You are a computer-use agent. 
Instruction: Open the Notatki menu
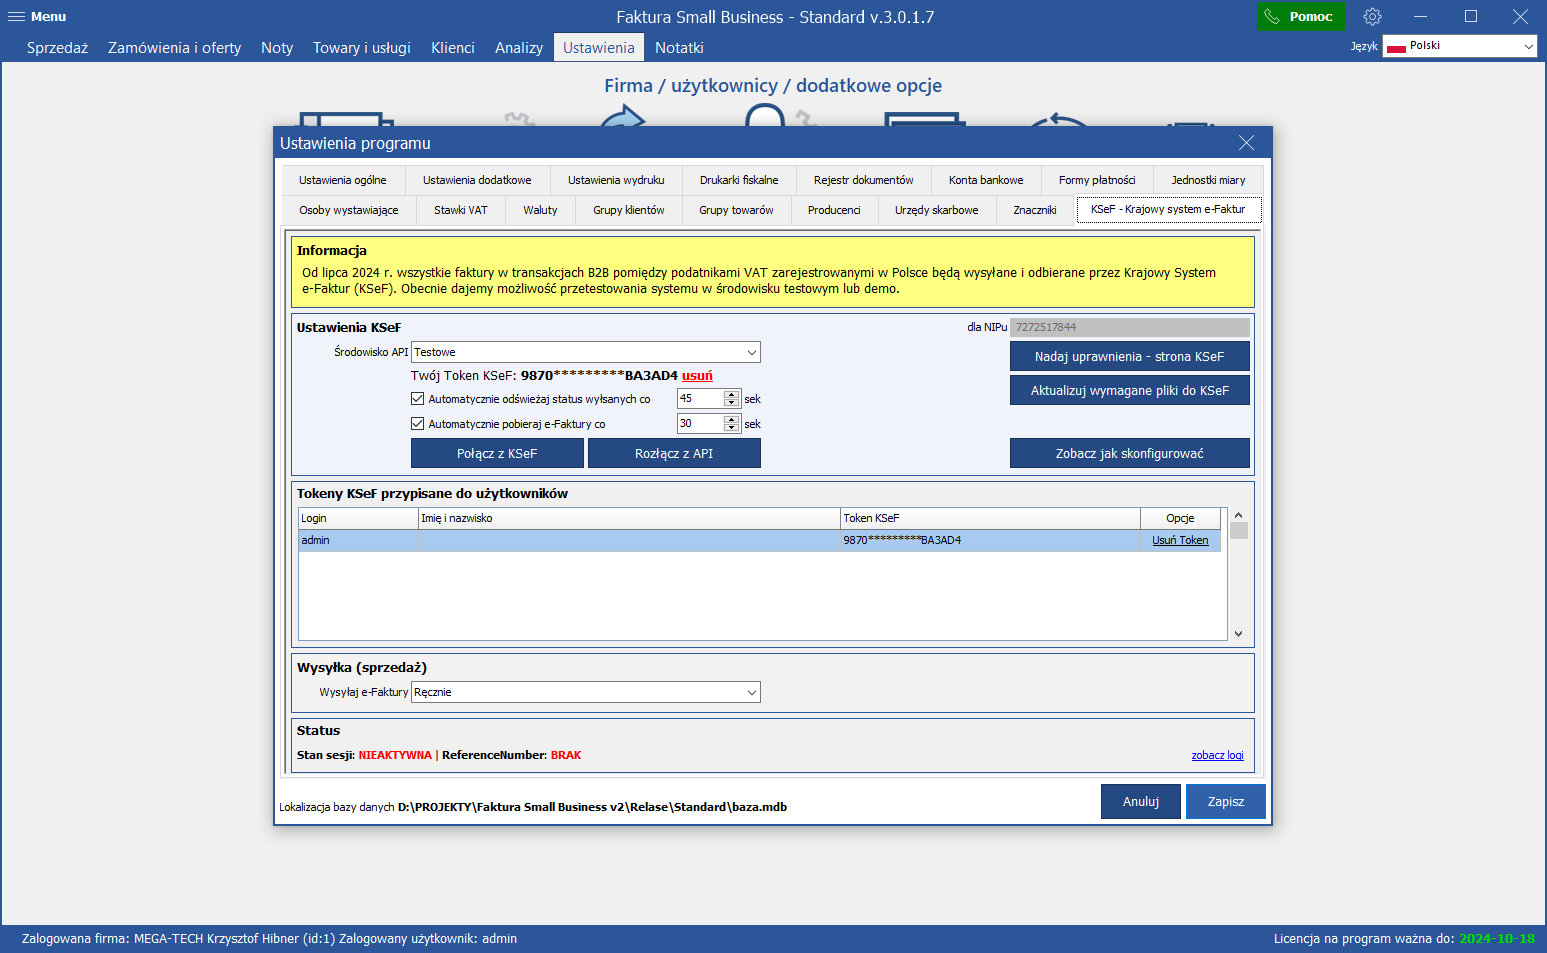click(679, 48)
